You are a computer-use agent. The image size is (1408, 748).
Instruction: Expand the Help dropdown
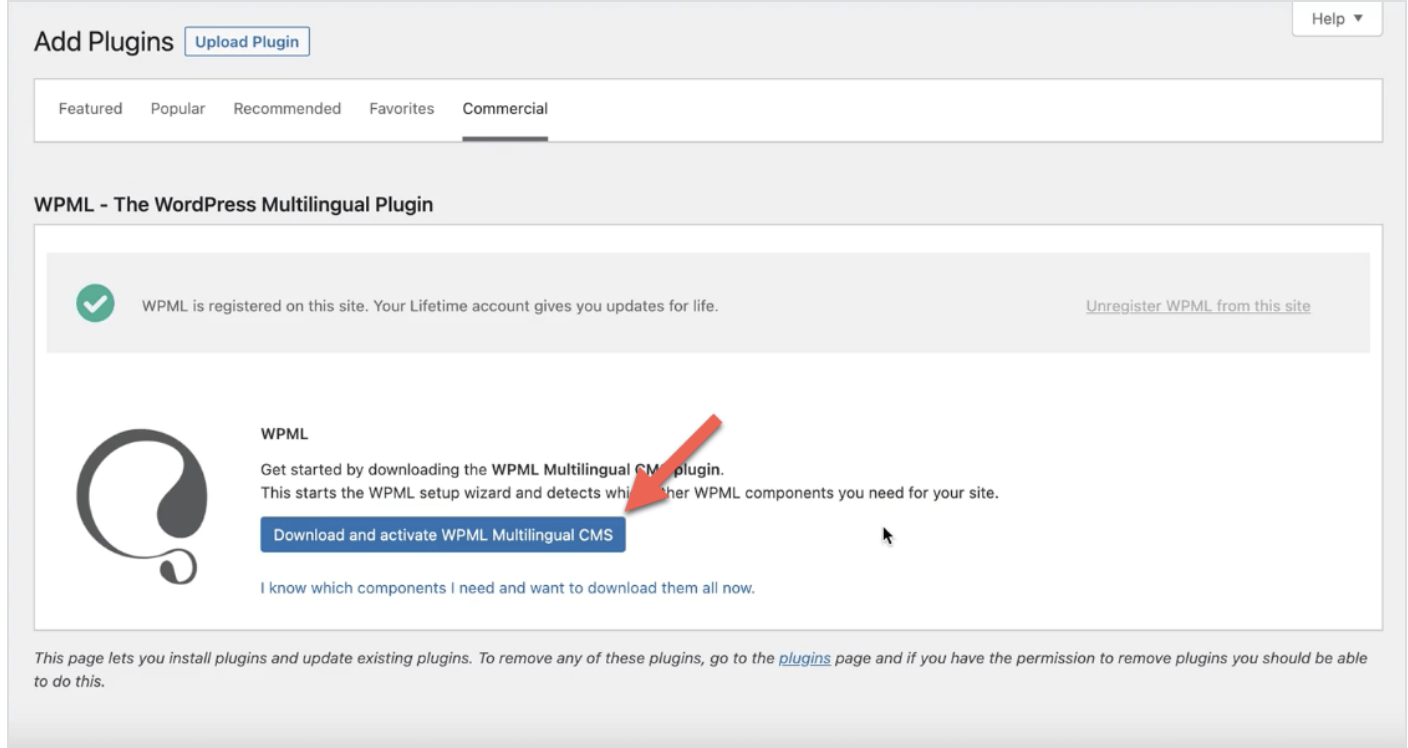tap(1336, 19)
